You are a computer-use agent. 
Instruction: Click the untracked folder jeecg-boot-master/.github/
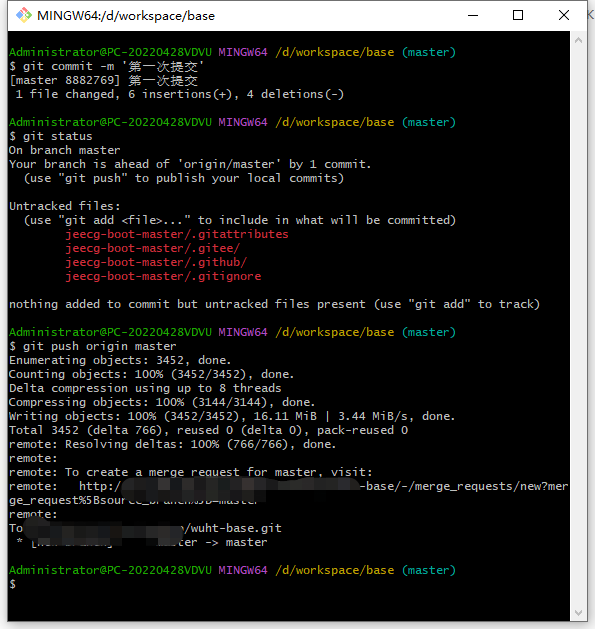click(x=156, y=262)
